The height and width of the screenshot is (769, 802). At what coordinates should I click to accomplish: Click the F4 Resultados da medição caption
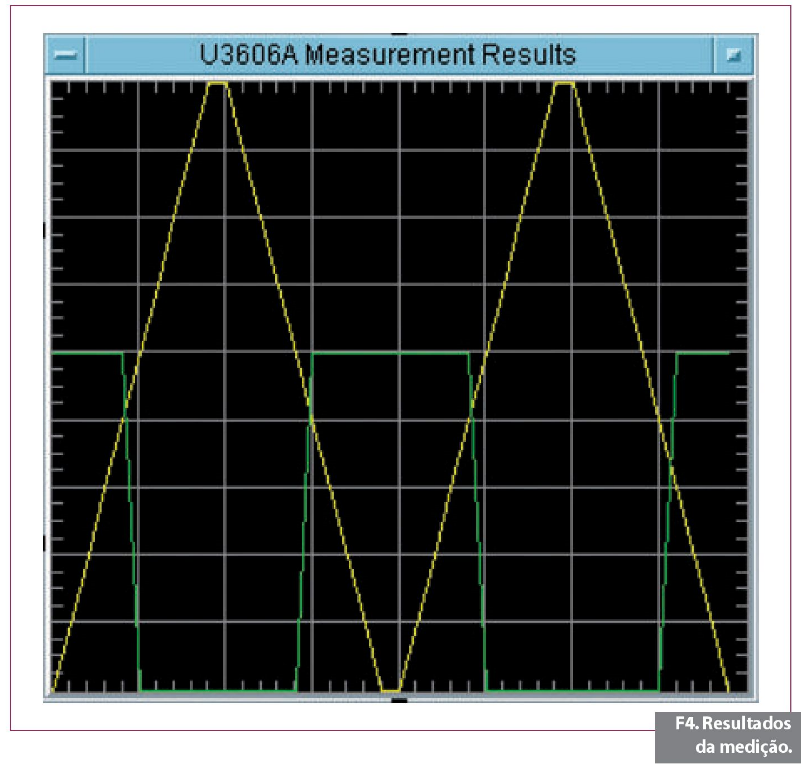(733, 735)
